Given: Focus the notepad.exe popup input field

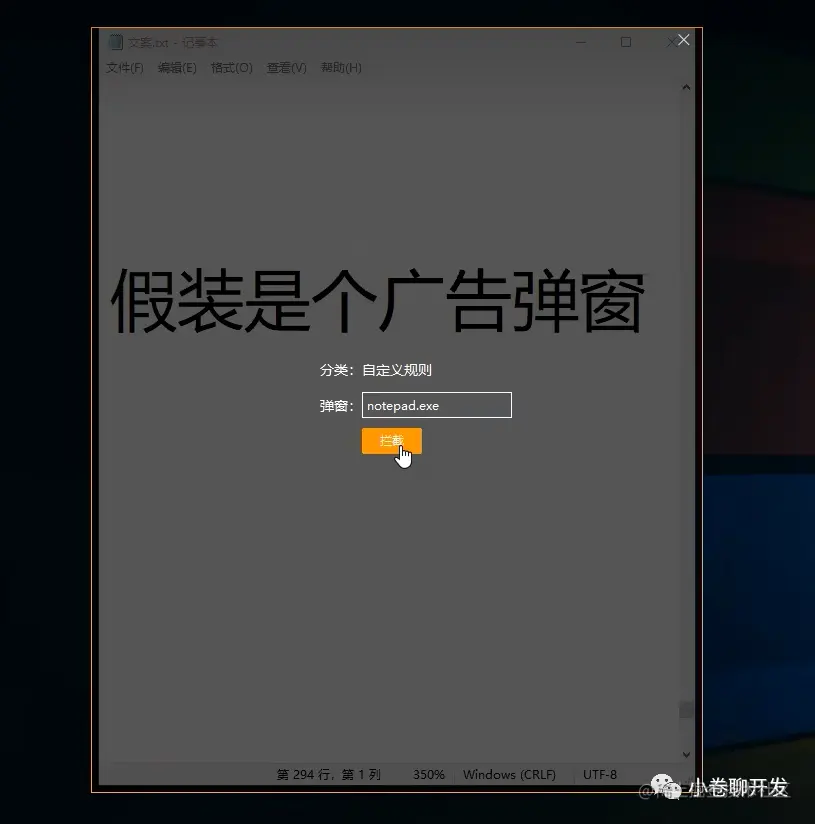Looking at the screenshot, I should (436, 405).
